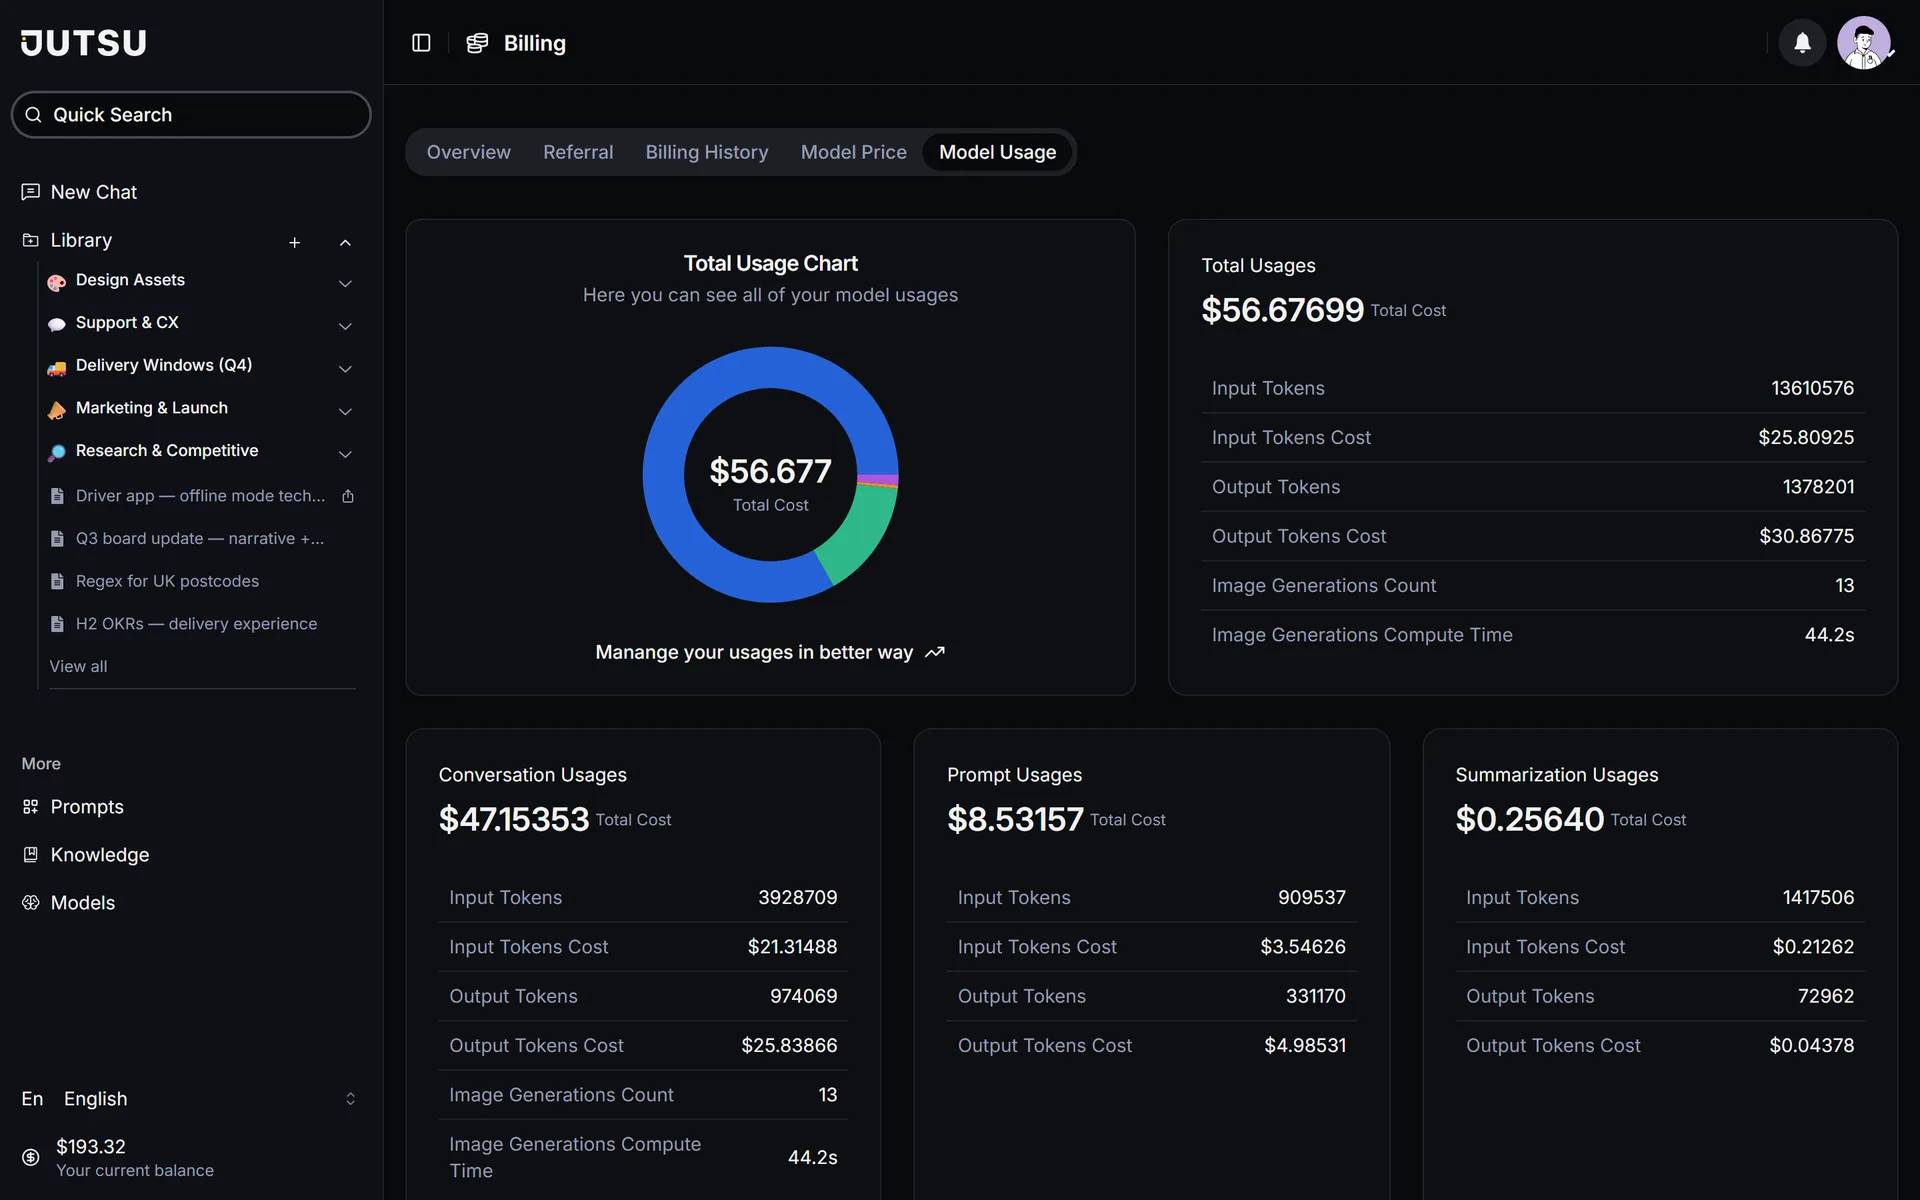Open the user profile avatar
Screen dimensions: 1920x1200
(1863, 43)
